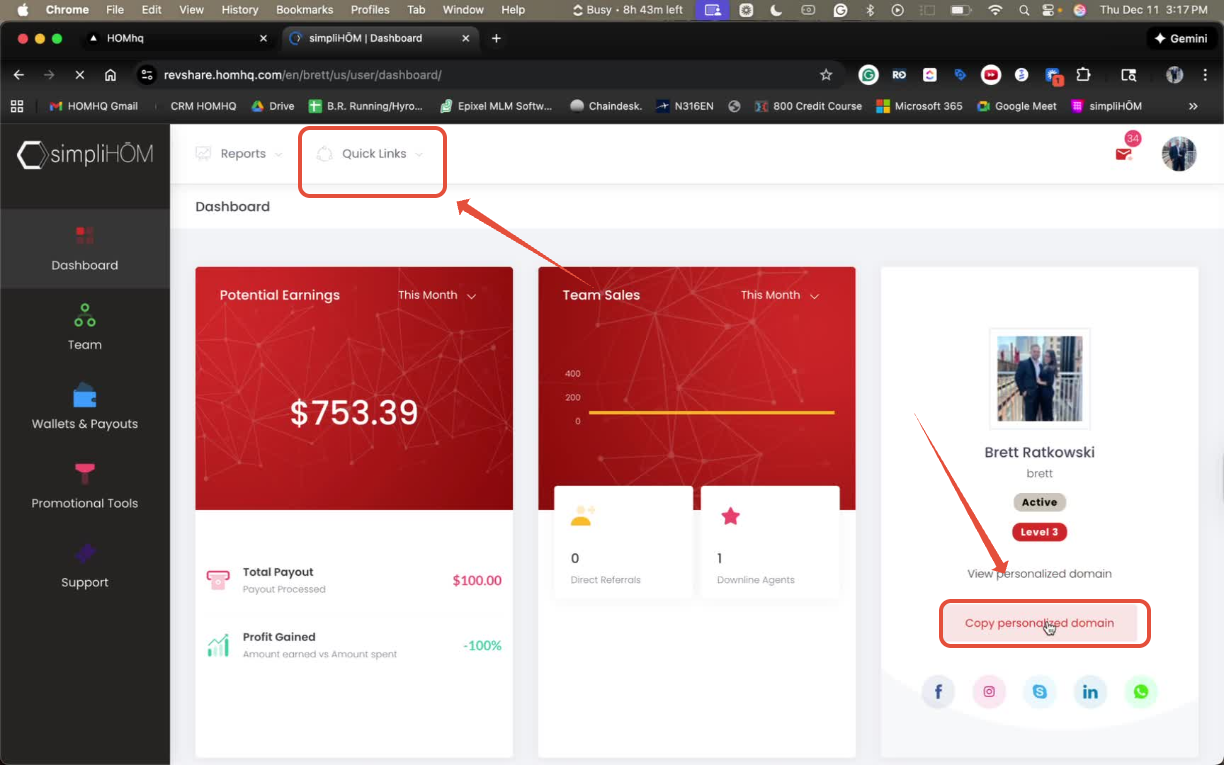1224x765 pixels.
Task: Open a new browser tab
Action: pos(496,38)
